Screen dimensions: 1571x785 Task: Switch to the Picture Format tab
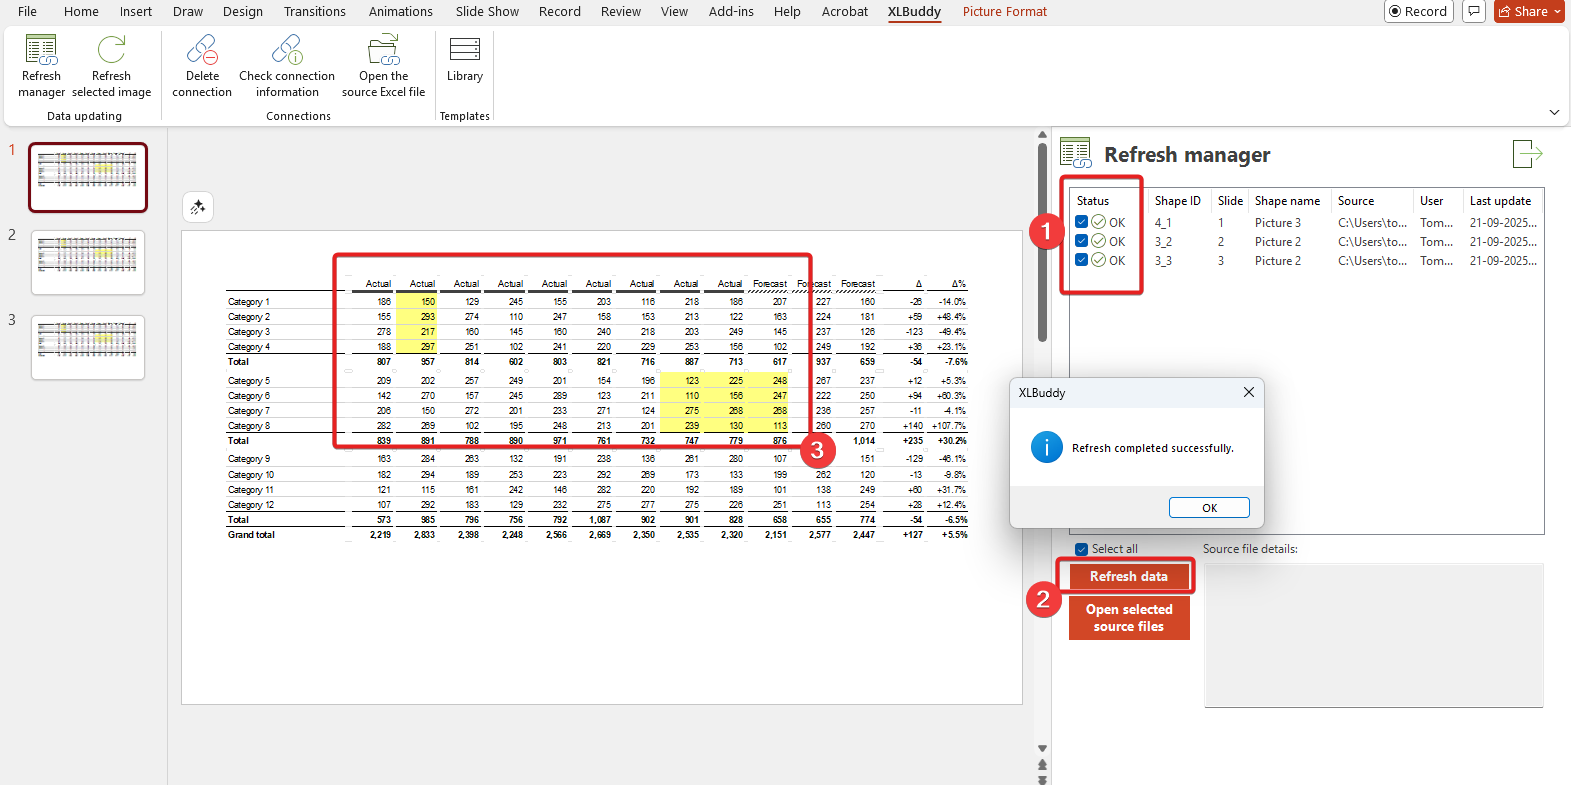click(1004, 12)
